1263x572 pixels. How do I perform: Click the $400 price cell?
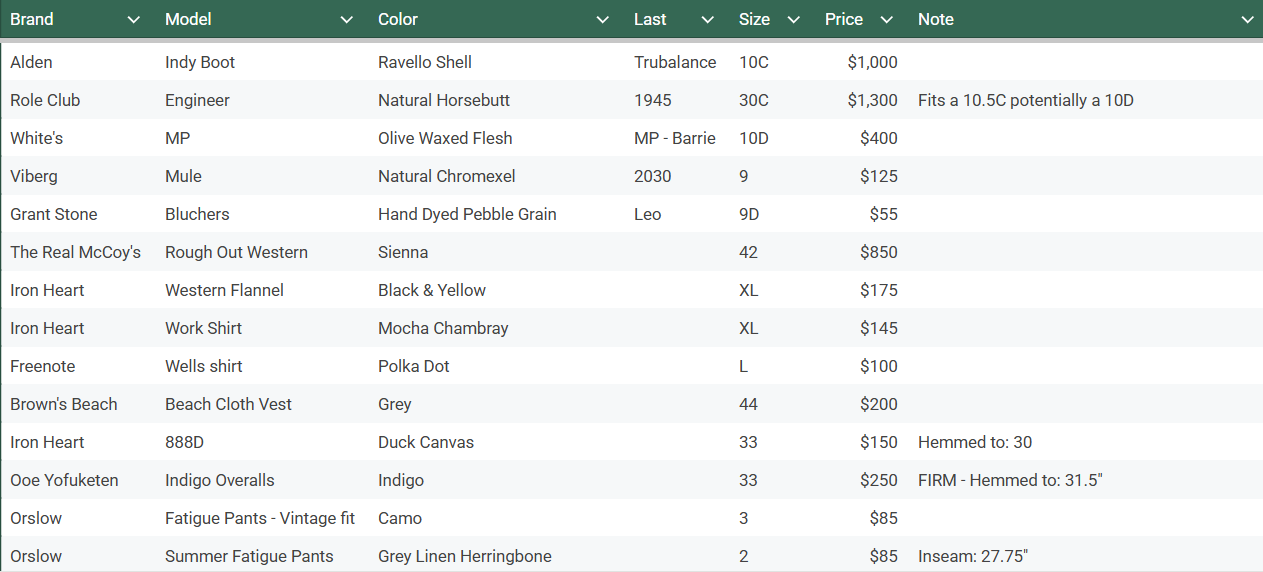pos(879,138)
